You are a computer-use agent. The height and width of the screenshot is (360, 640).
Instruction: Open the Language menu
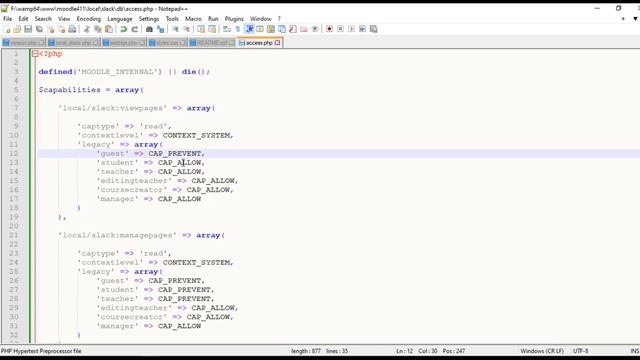pyautogui.click(x=120, y=19)
